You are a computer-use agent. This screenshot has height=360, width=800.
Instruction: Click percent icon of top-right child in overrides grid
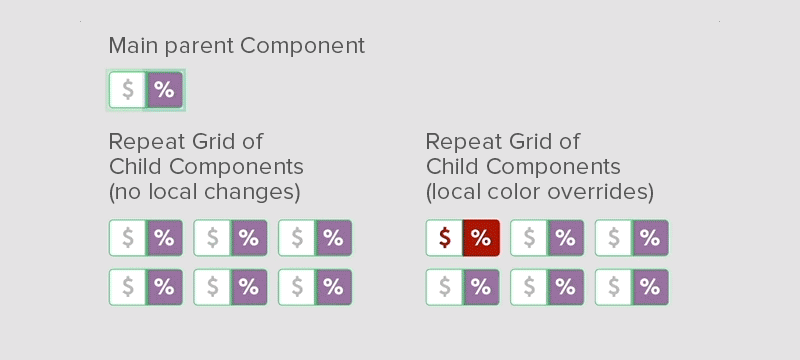651,238
